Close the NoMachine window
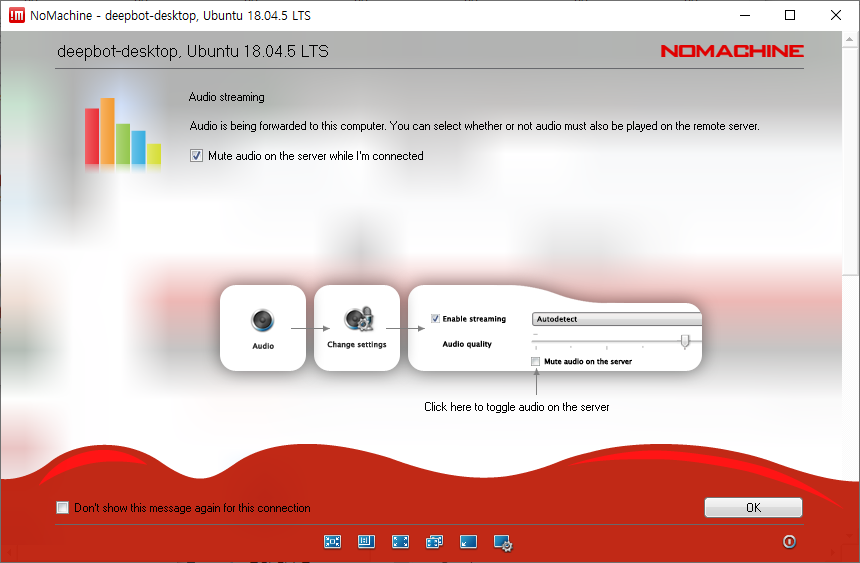The height and width of the screenshot is (563, 860). (x=836, y=15)
